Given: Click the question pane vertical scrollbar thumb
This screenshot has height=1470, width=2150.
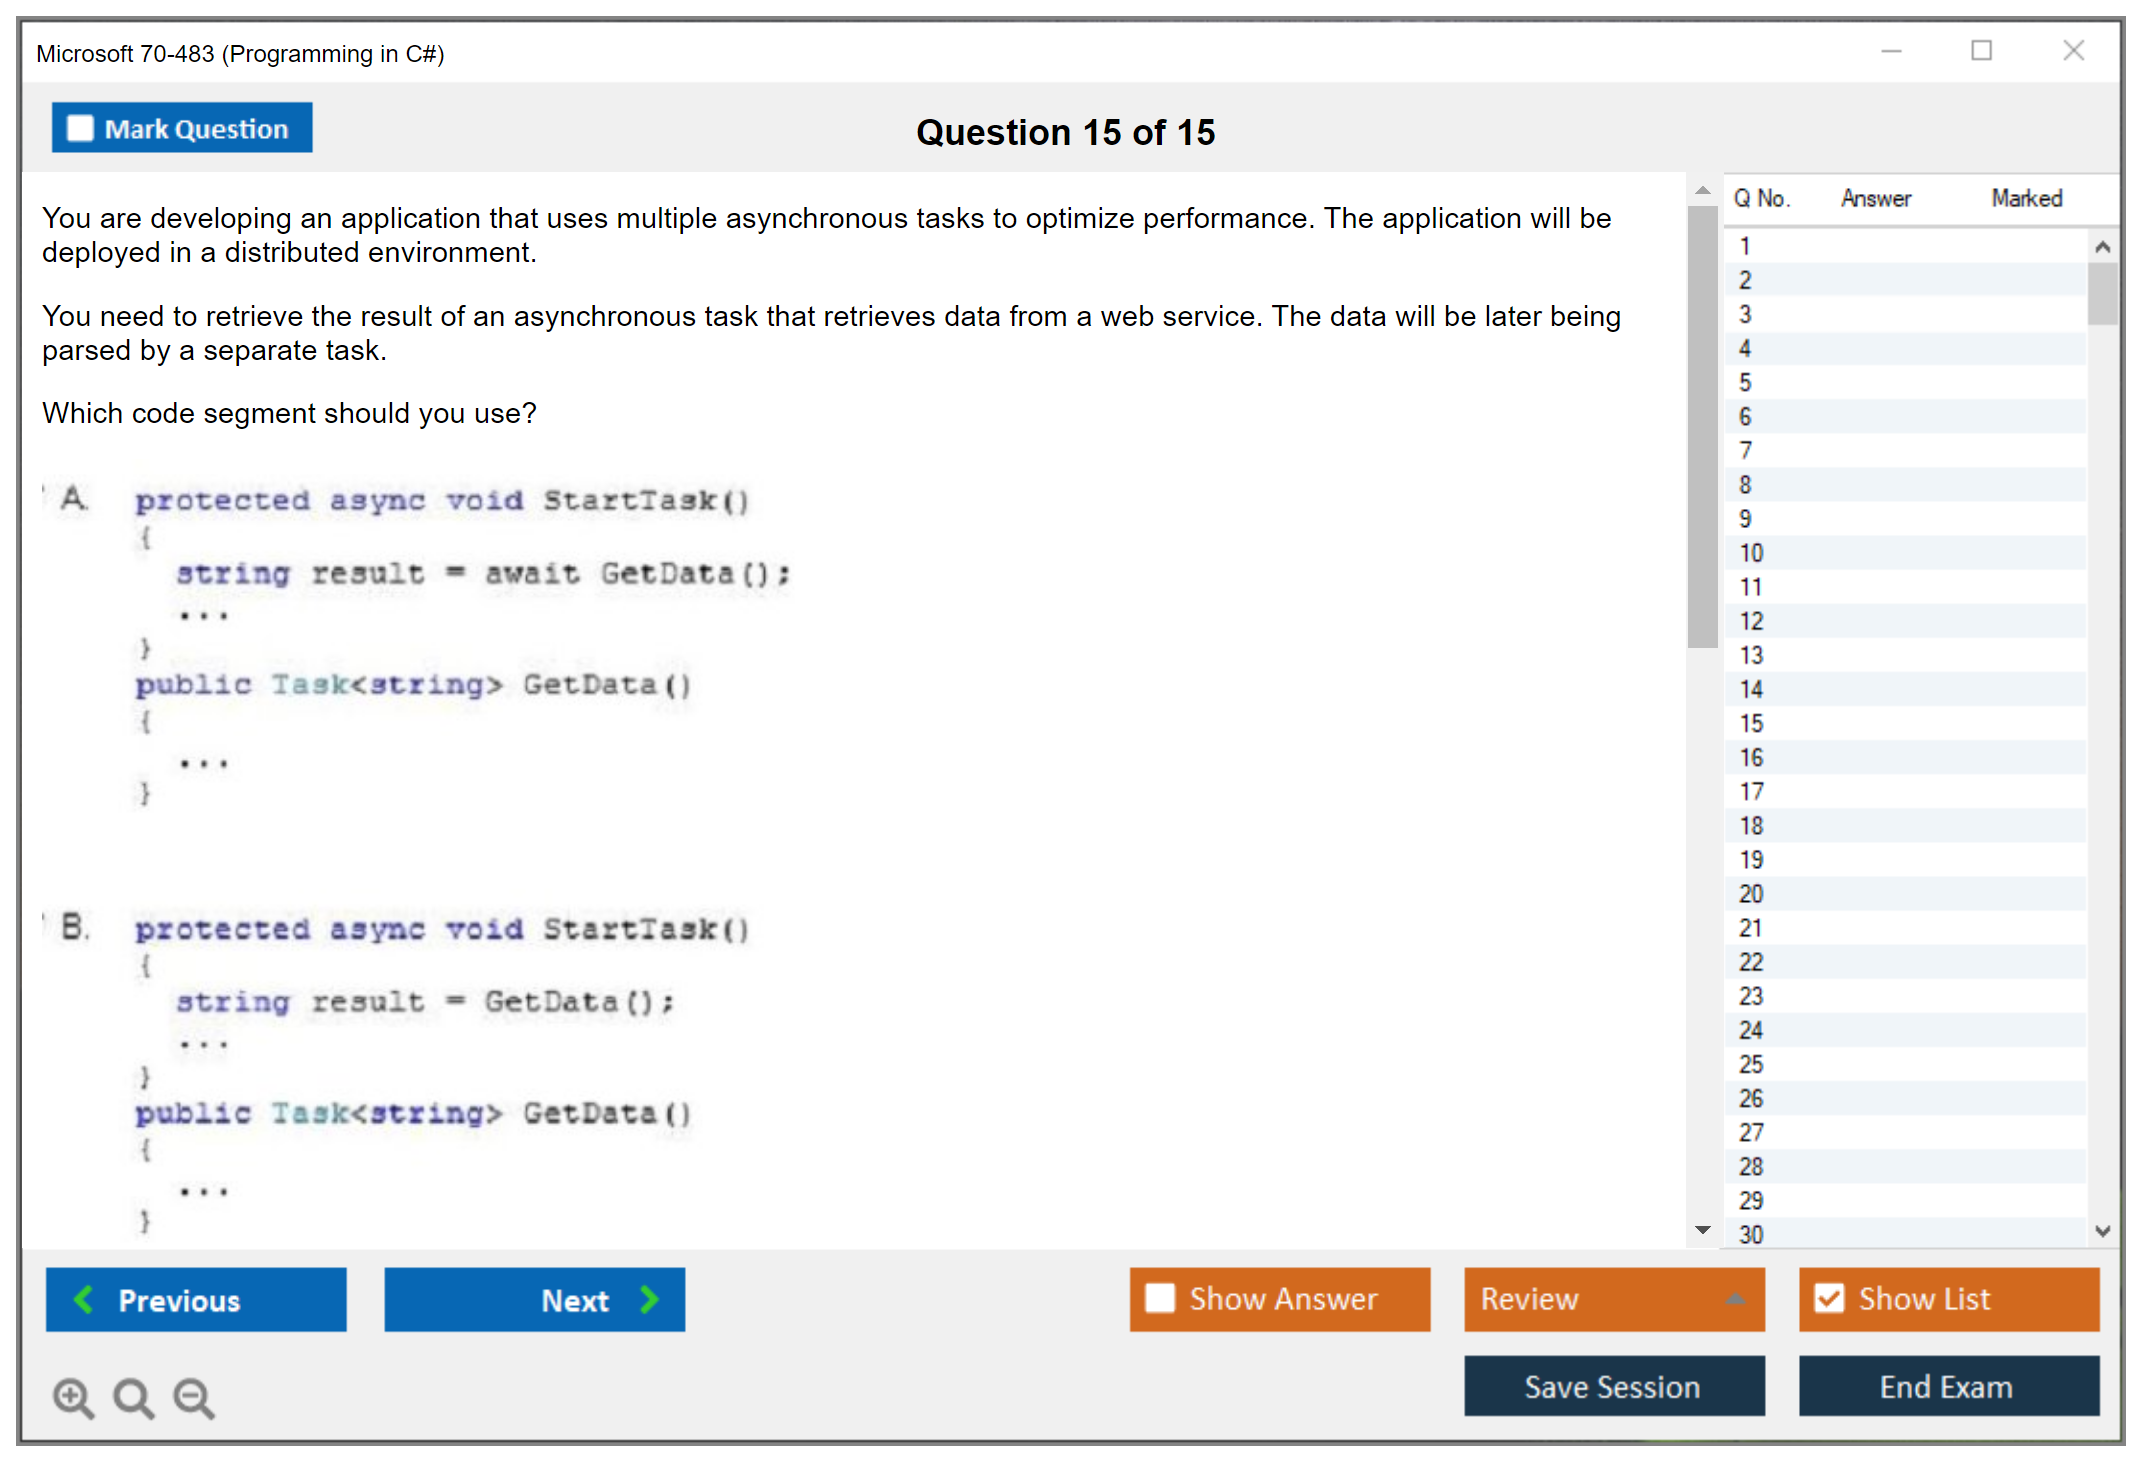Looking at the screenshot, I should 1702,425.
